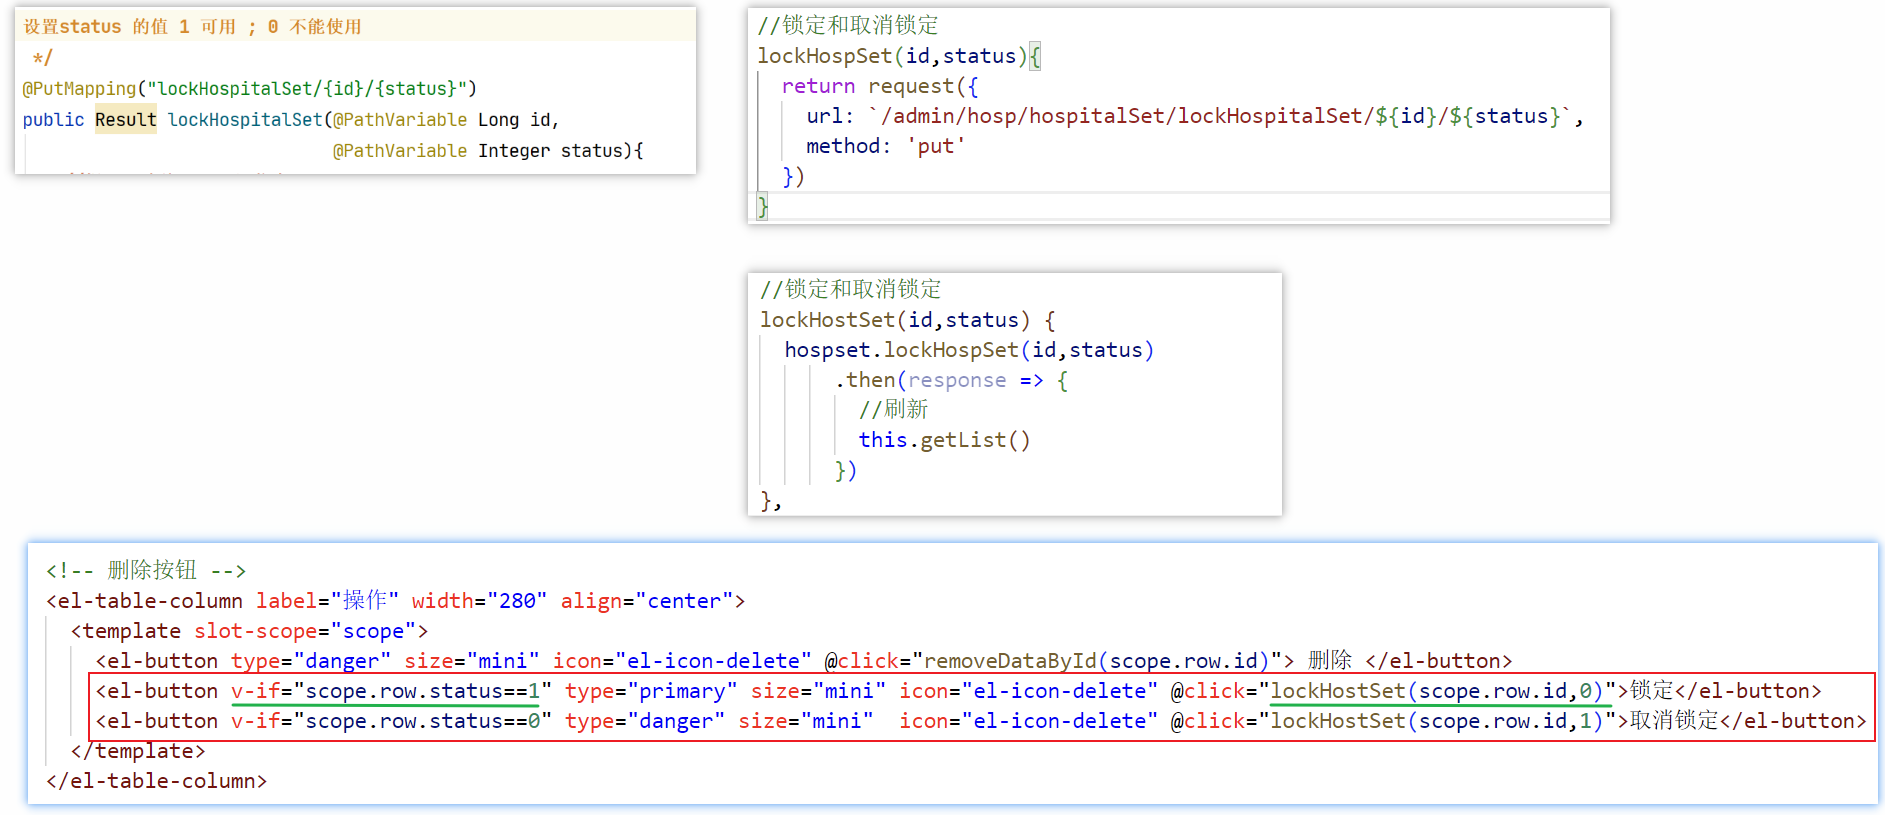Viewport: 1885px width, 815px height.
Task: Click the '取消锁定' button label text
Action: click(x=1674, y=721)
